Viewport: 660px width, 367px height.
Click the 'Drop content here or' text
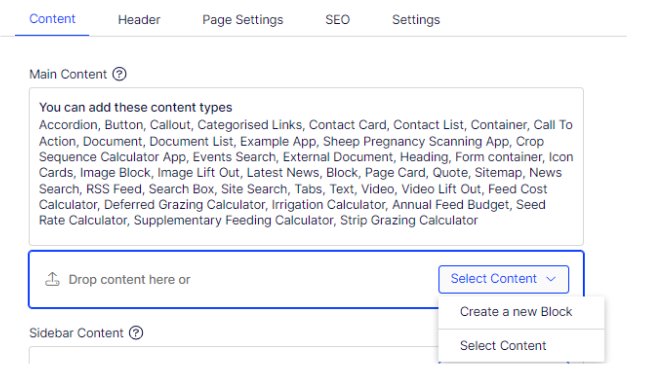point(129,279)
